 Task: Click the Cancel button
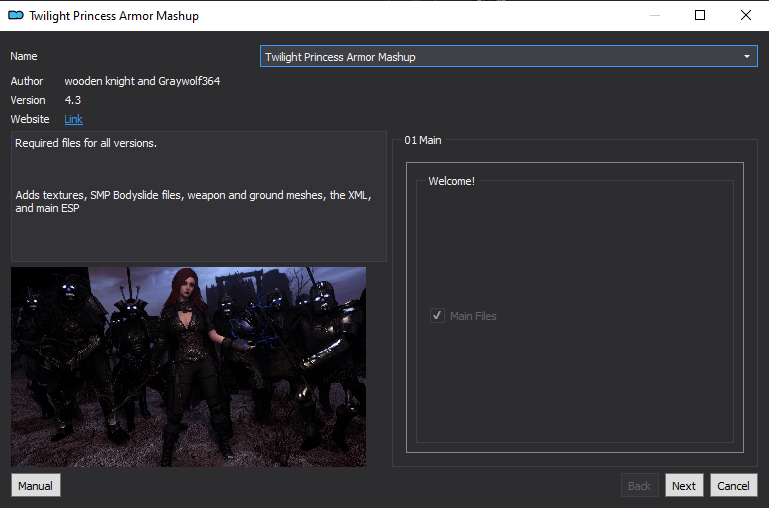[x=733, y=485]
